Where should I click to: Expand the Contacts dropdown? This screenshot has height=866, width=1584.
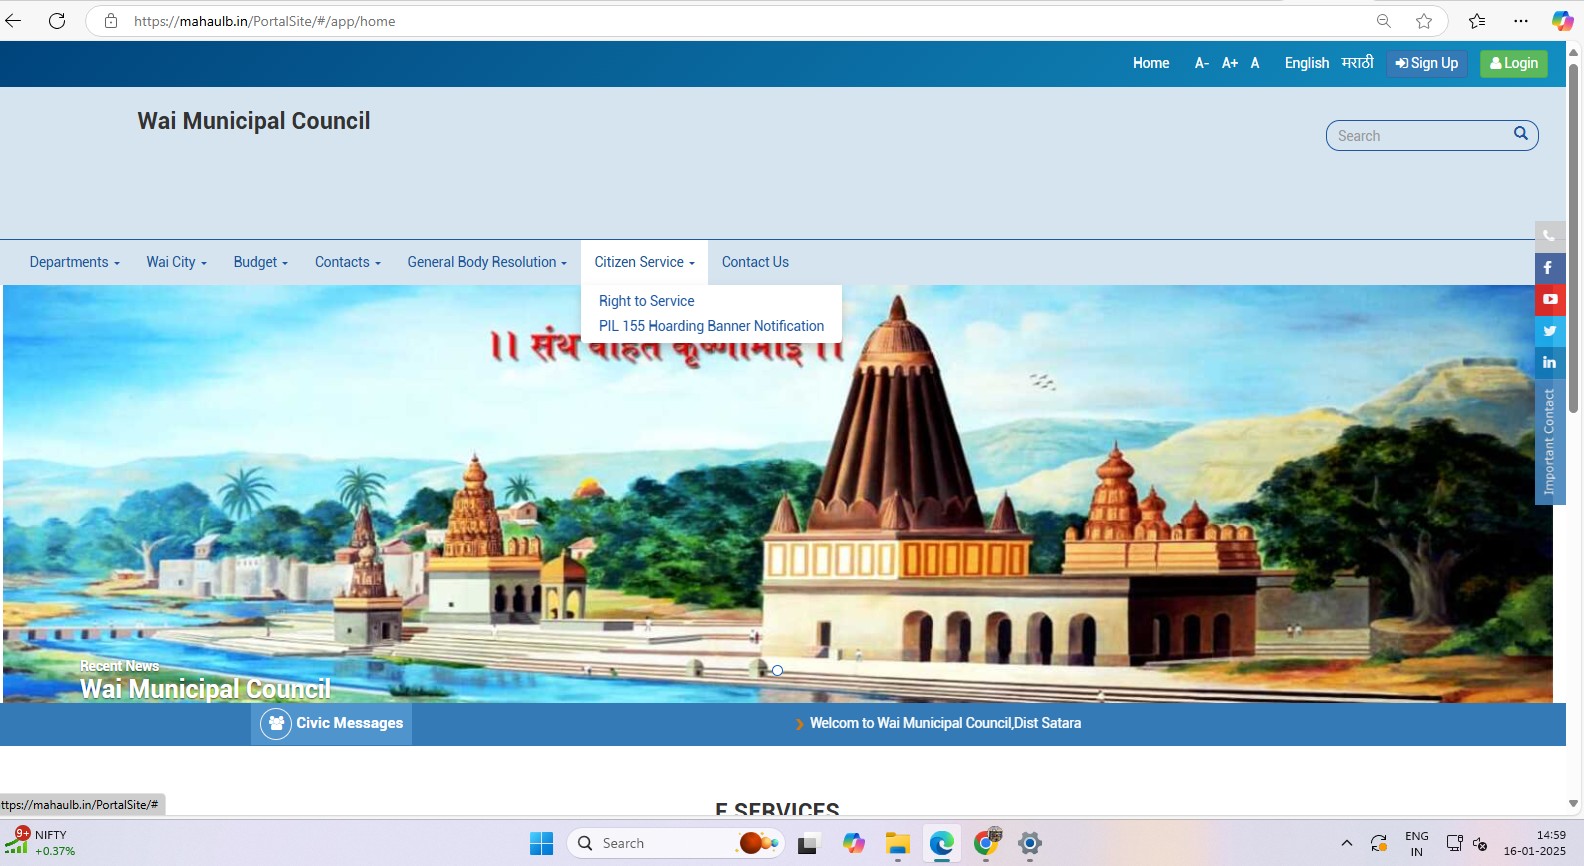tap(348, 262)
